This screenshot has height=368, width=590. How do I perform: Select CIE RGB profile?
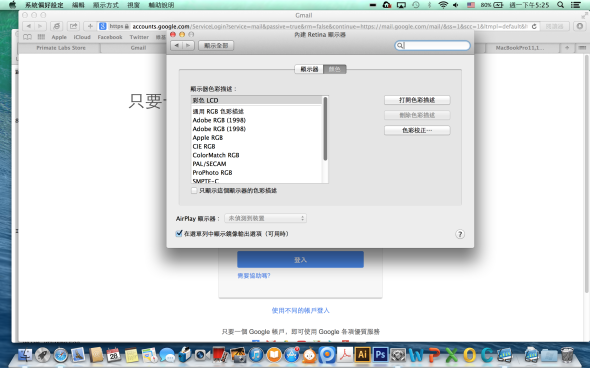[257, 146]
